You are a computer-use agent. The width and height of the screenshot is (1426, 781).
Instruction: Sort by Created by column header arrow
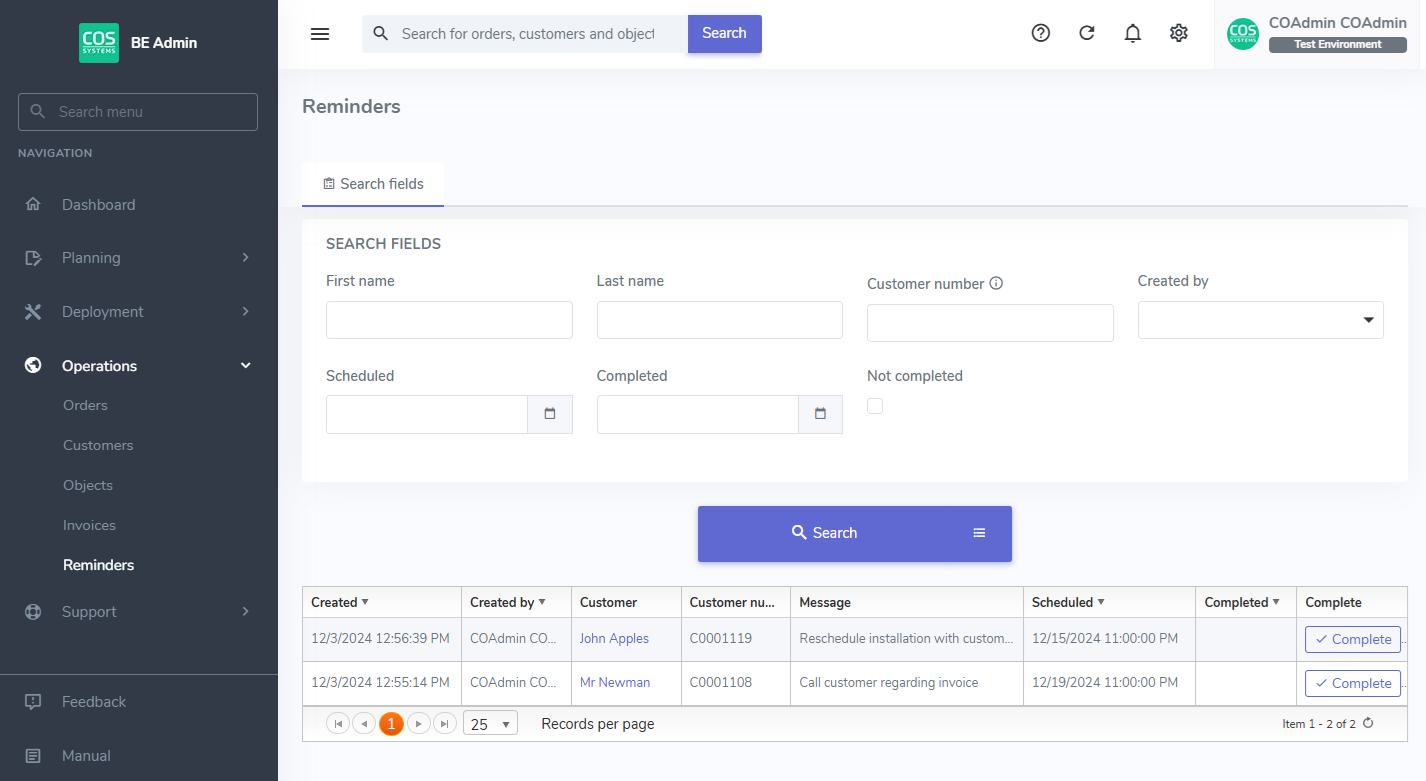tap(542, 602)
